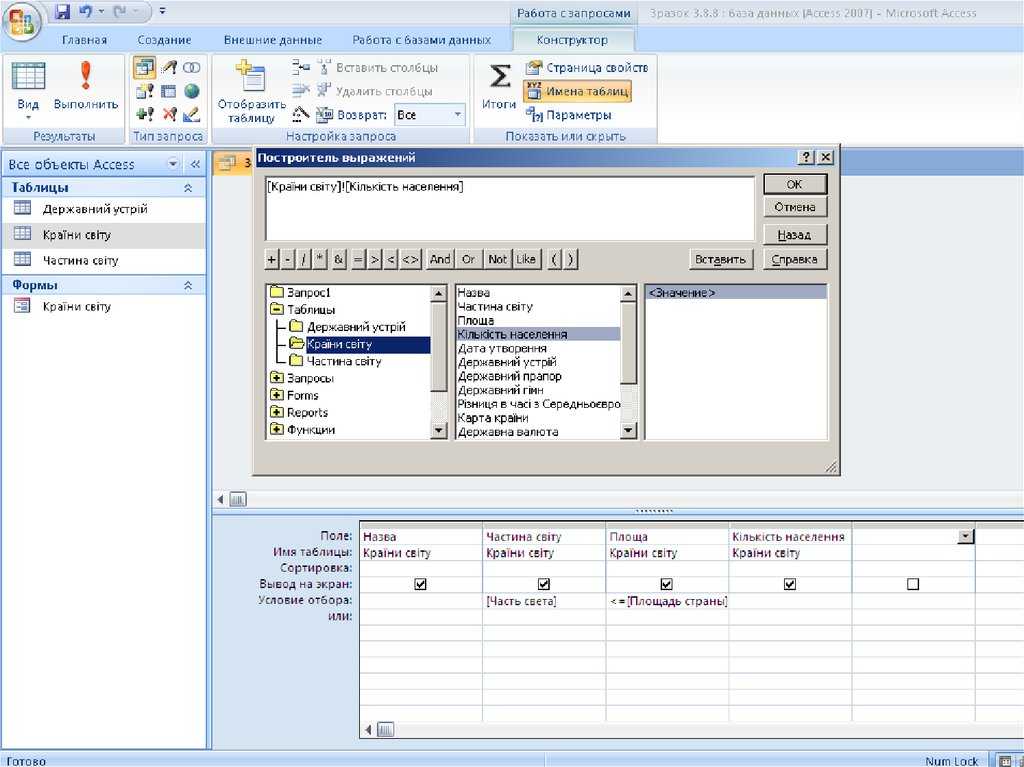Click query grid horizontal scrollbar thumb

(385, 730)
